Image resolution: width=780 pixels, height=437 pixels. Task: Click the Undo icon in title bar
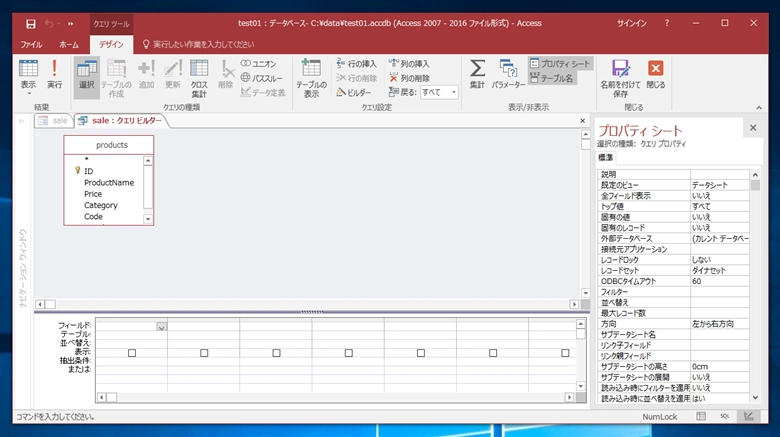(49, 23)
